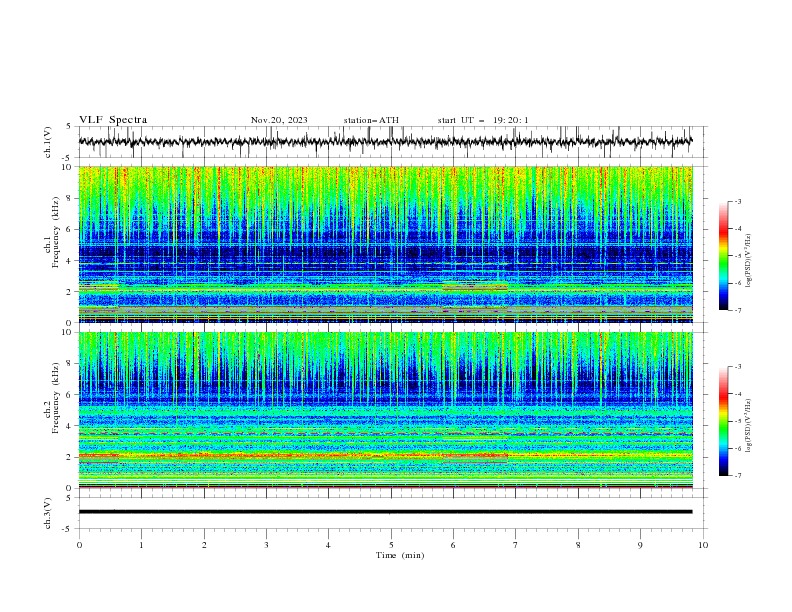Click the "ch.1(V)" vertical axis label
The height and width of the screenshot is (612, 792).
[48, 142]
